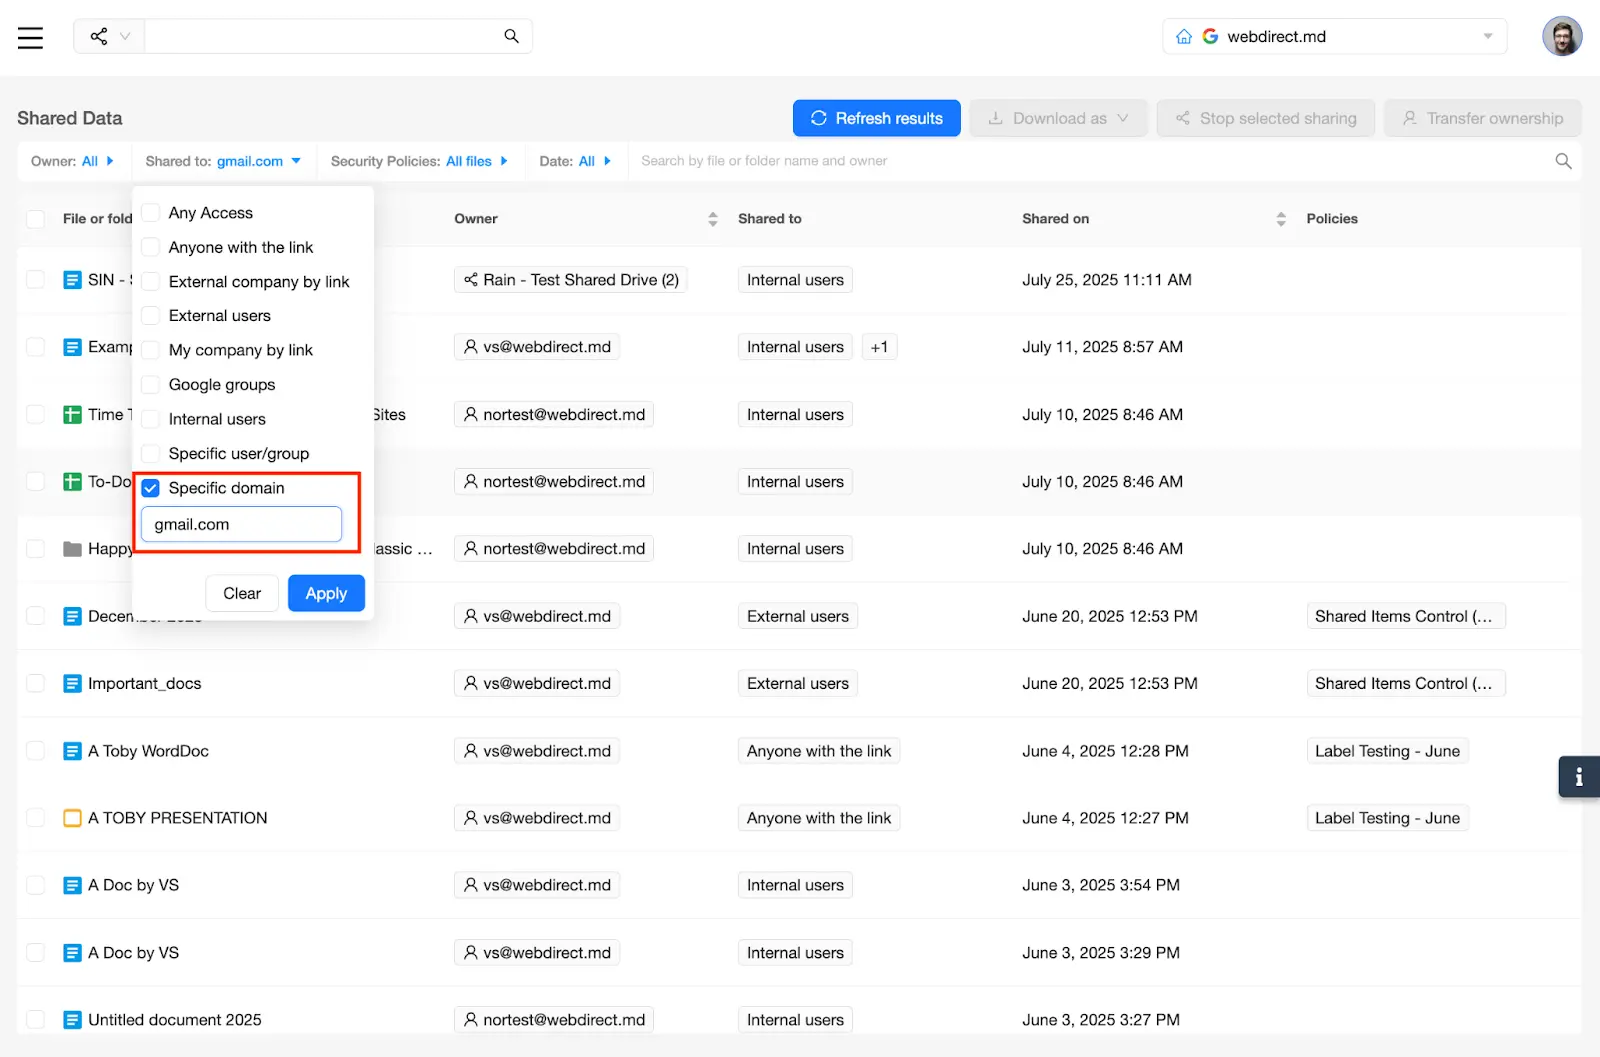Click the search magnifier icon in top bar
The width and height of the screenshot is (1600, 1057).
[x=511, y=37]
